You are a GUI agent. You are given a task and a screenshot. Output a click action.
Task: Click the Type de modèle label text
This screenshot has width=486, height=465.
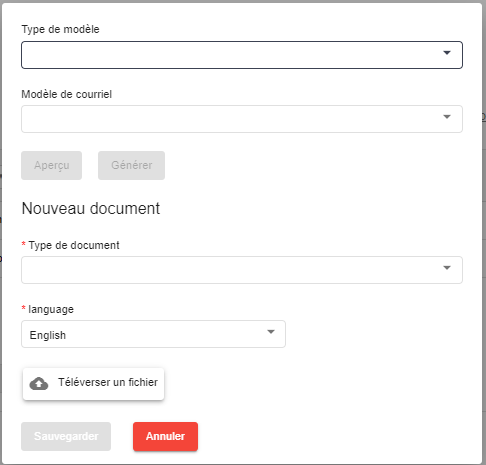tap(60, 29)
